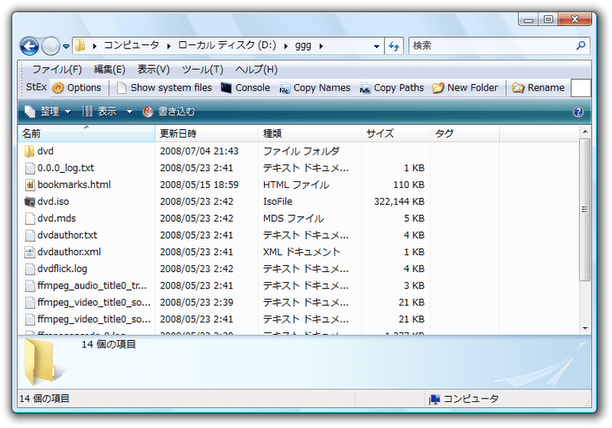Sort by 更新日時 column header
This screenshot has width=612, height=428.
206,133
